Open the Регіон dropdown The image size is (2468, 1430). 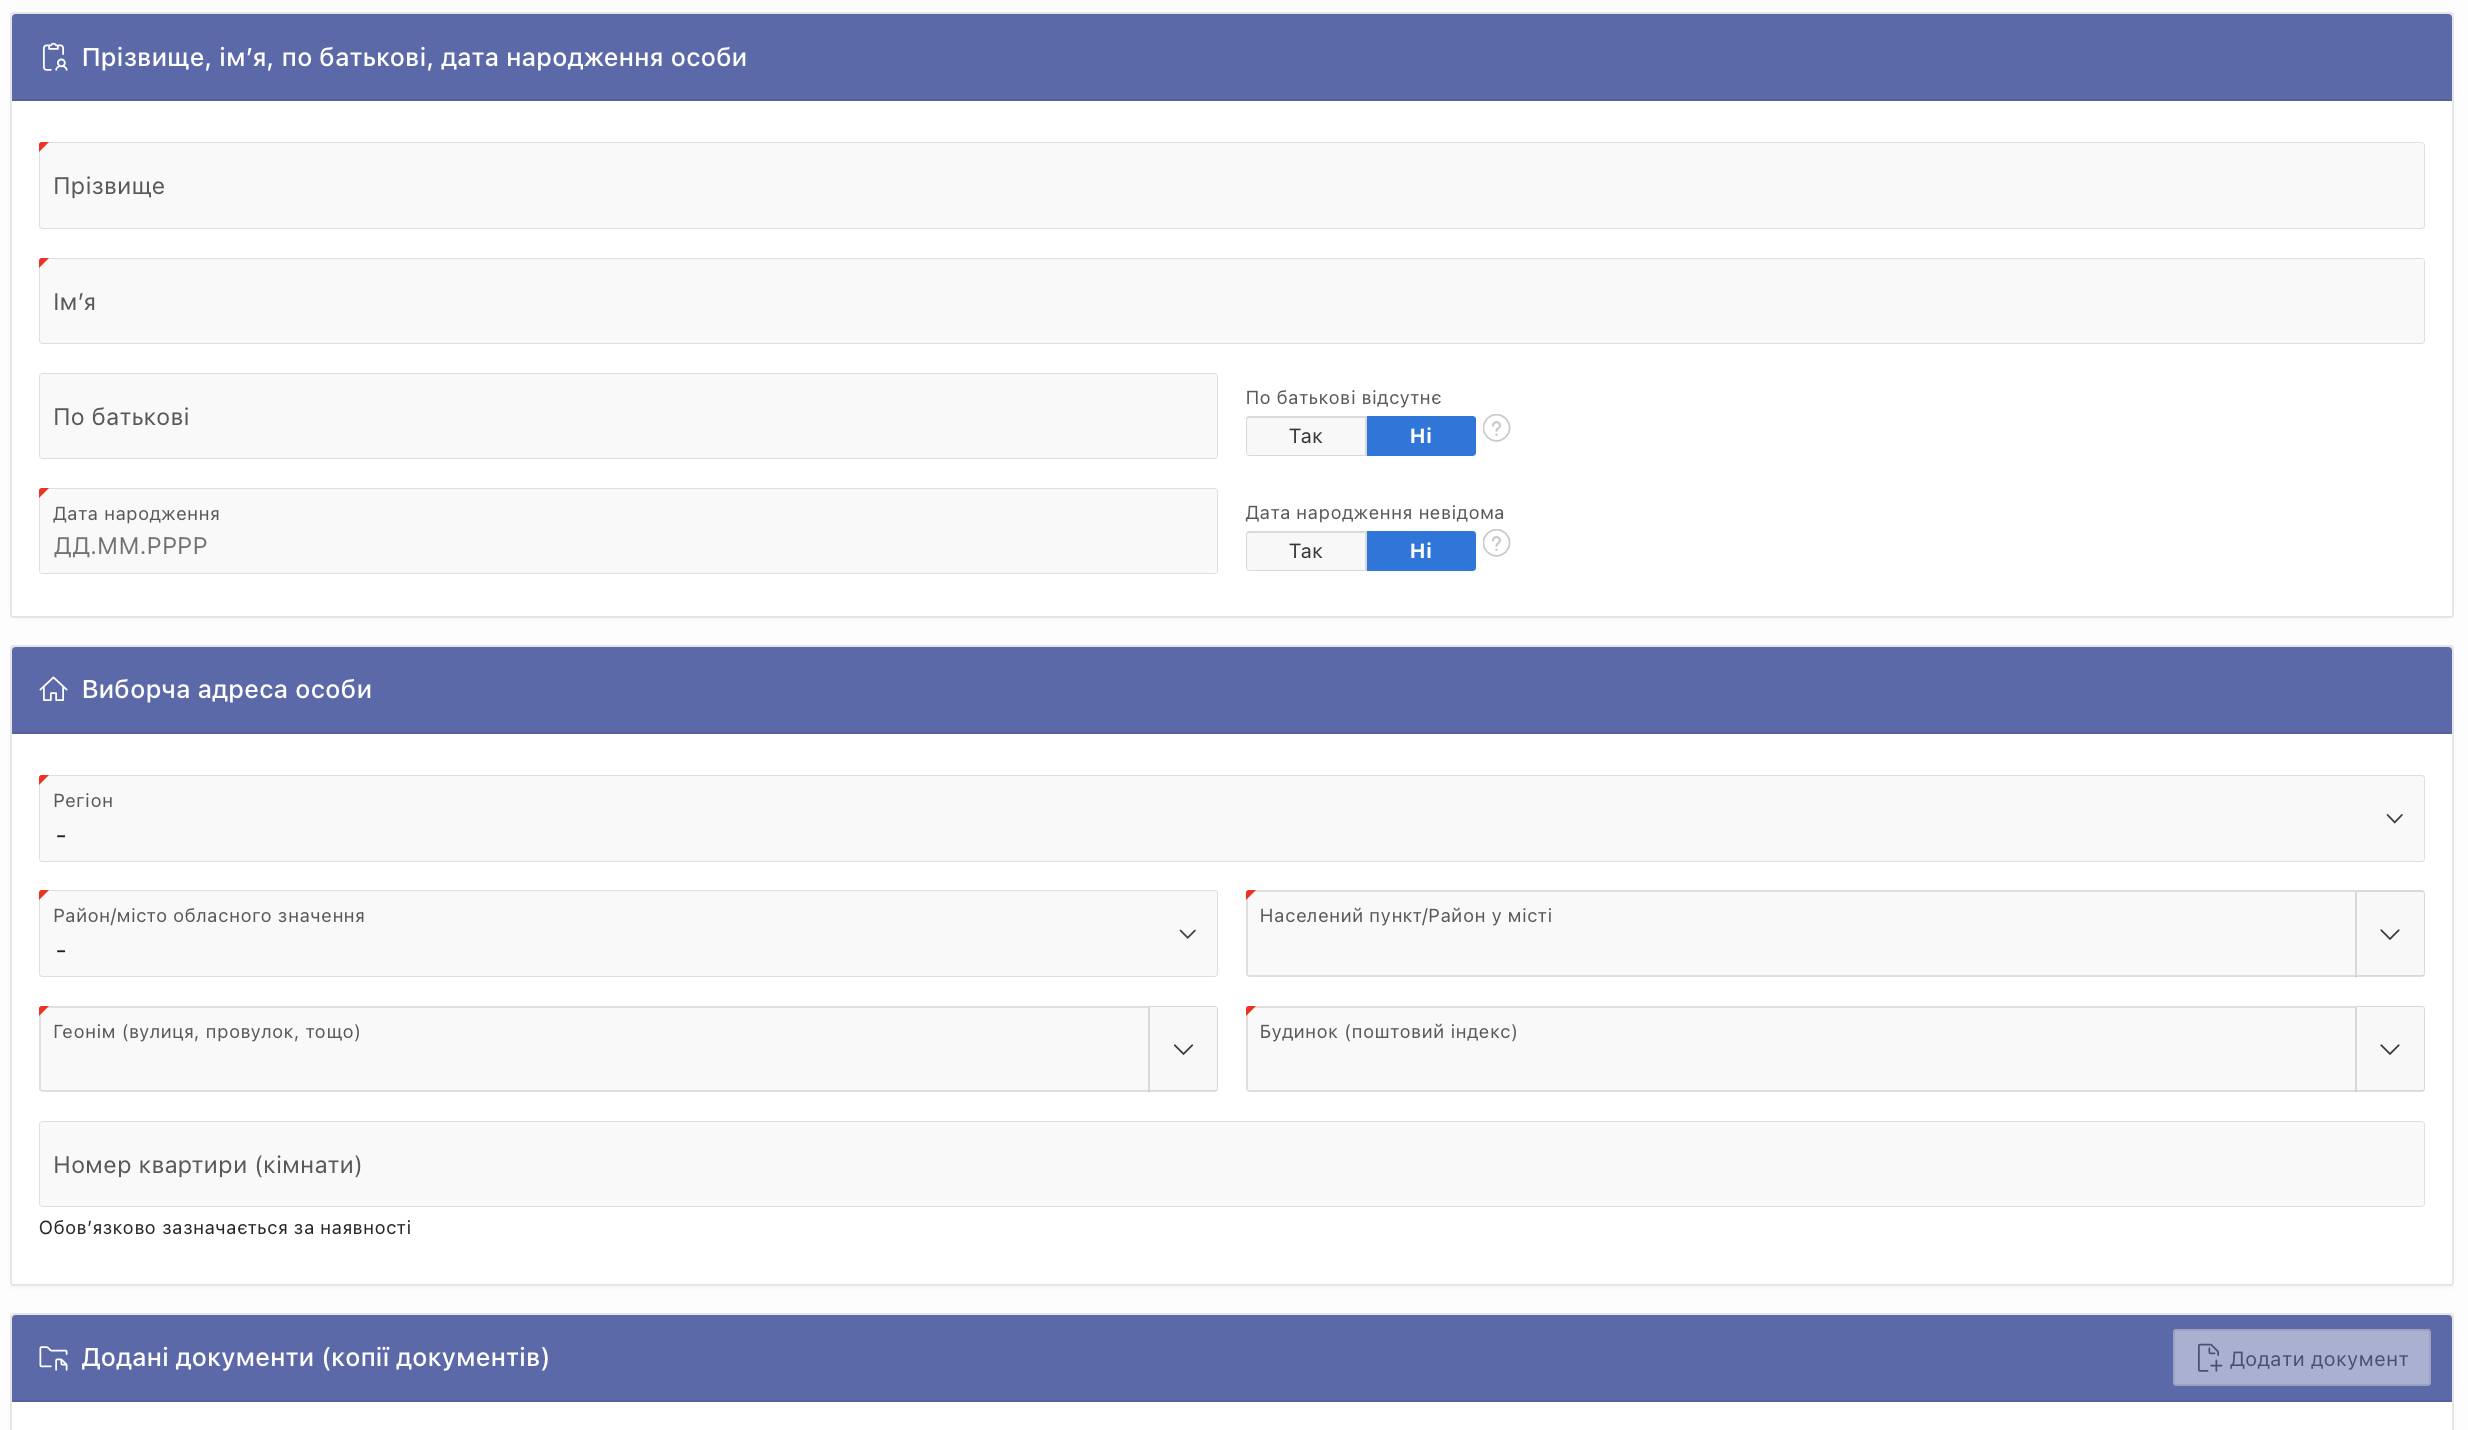pyautogui.click(x=2394, y=819)
